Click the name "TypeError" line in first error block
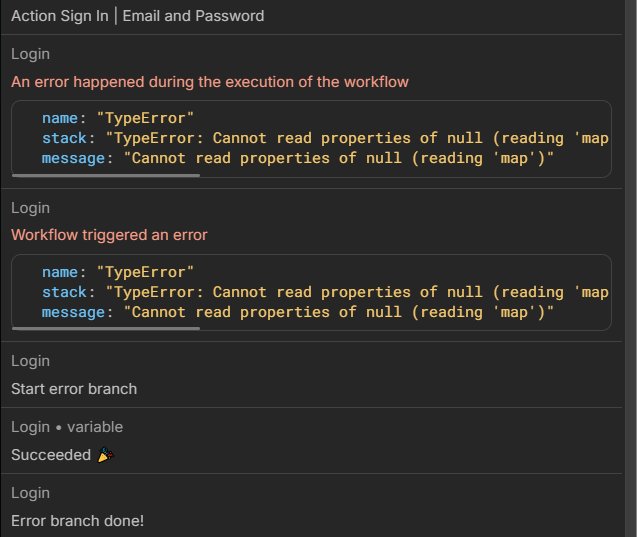Screen dimensions: 637x537 coord(118,118)
